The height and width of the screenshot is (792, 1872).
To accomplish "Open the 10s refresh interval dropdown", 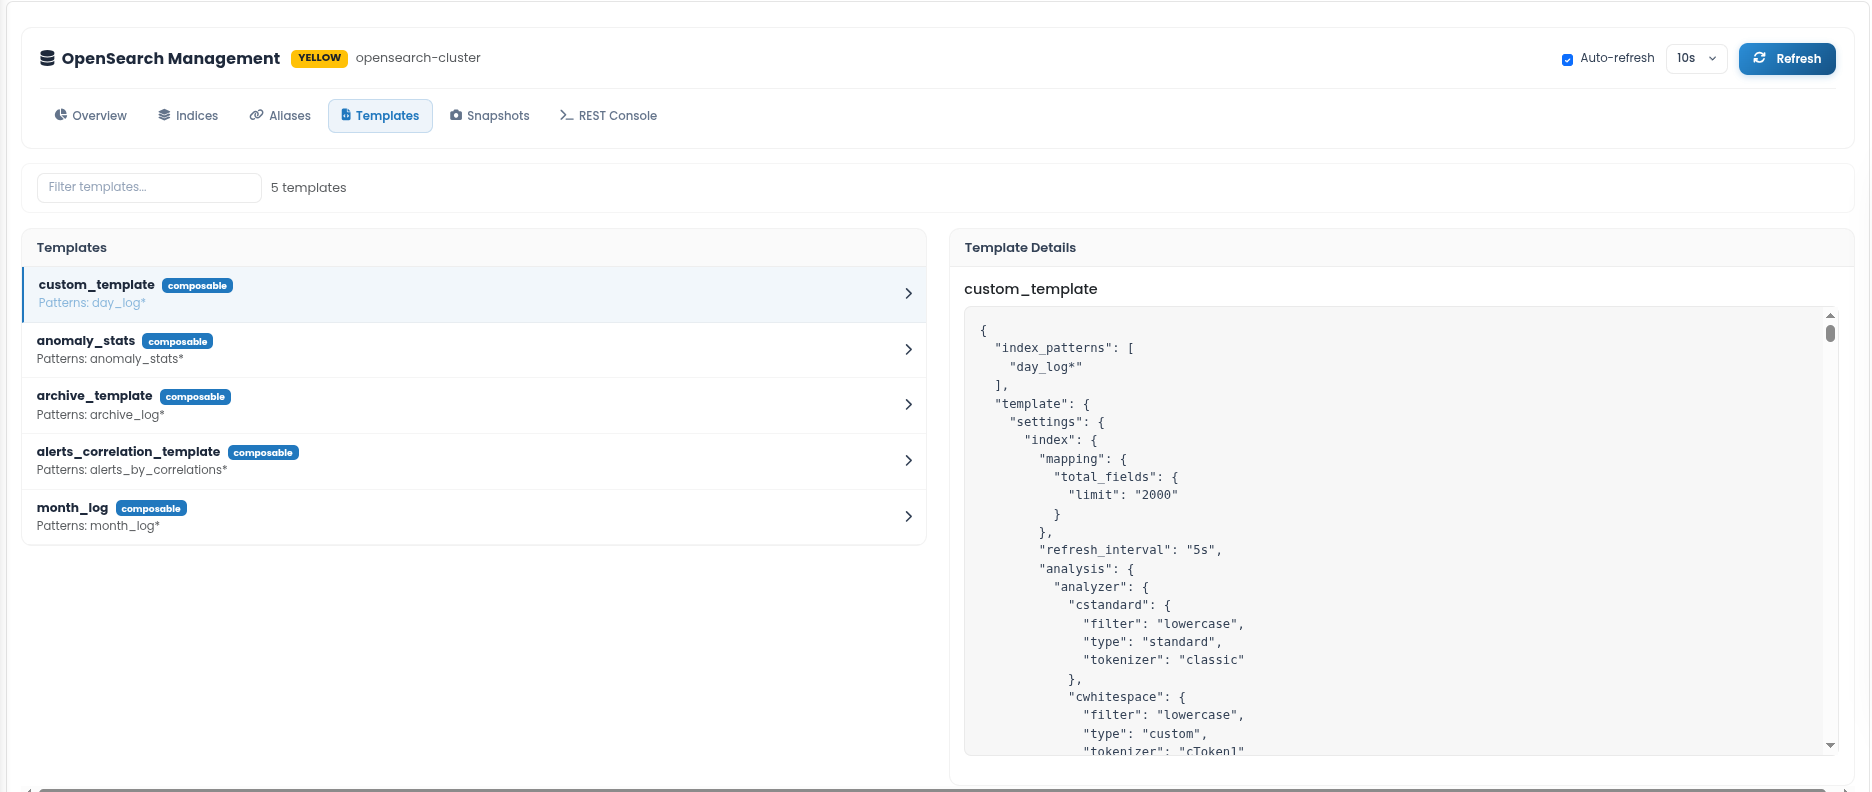I will (x=1696, y=58).
